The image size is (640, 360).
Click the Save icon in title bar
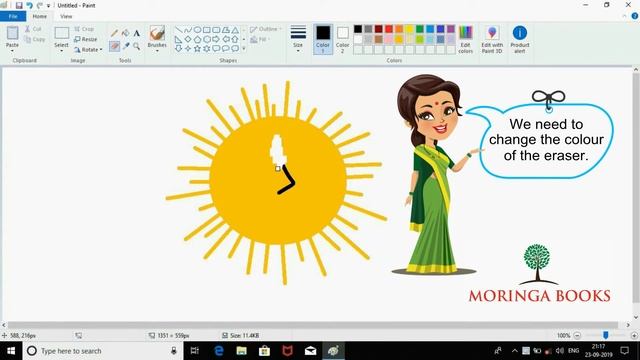[x=19, y=5]
